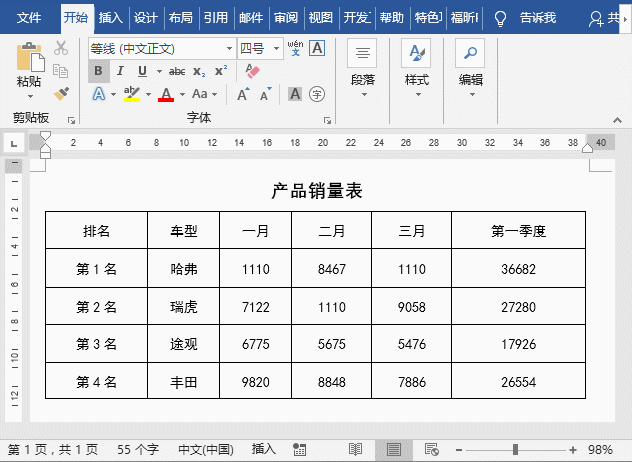The image size is (632, 462).
Task: Click the zoom slider handle
Action: pos(515,450)
